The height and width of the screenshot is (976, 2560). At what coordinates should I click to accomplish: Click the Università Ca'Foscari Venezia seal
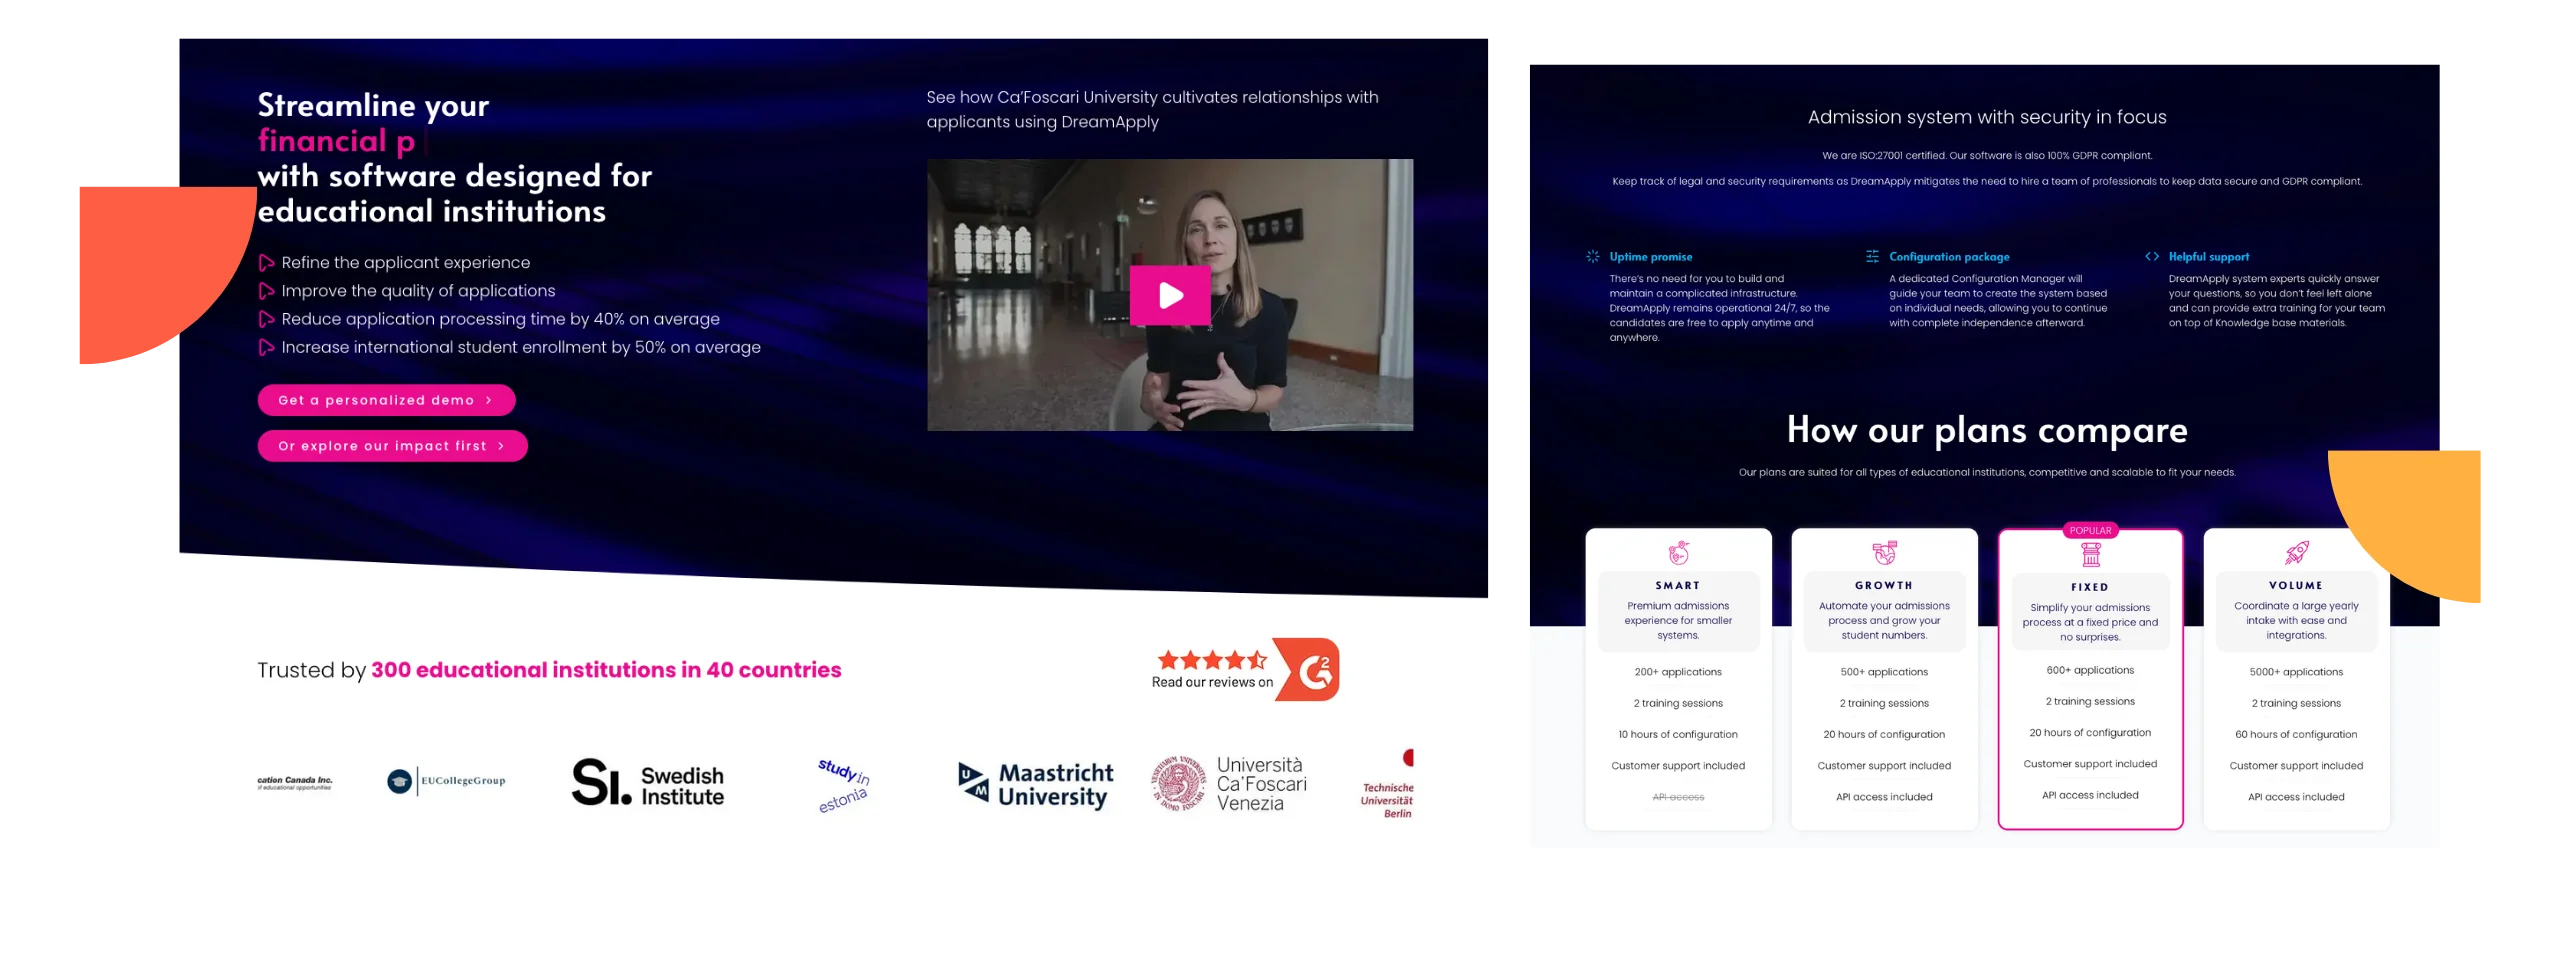coord(1179,783)
